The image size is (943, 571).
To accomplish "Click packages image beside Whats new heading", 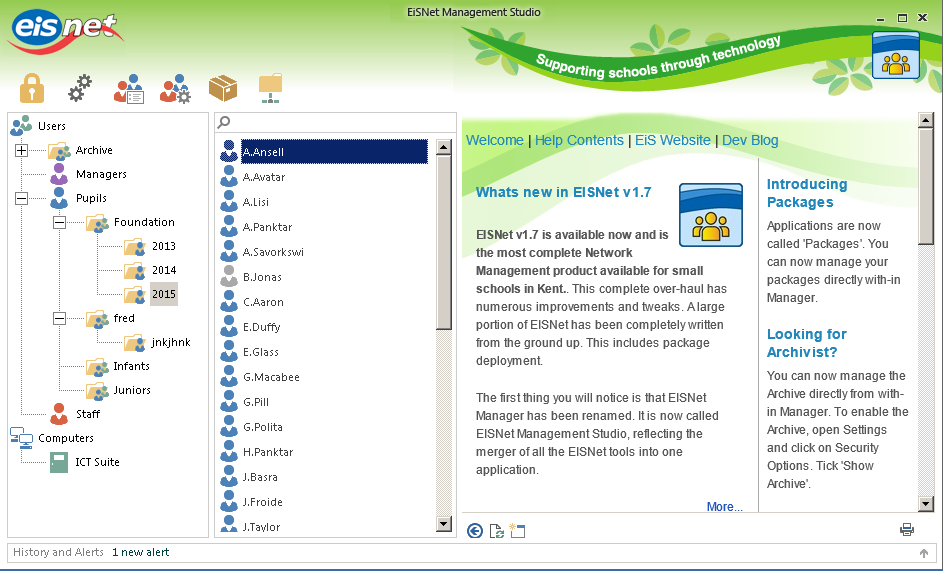I will (x=710, y=215).
